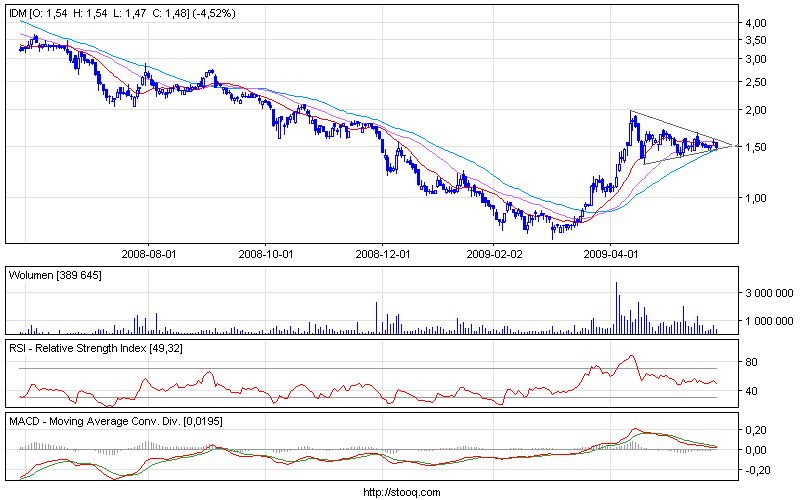Click the 1,00 price axis label
The image size is (800, 500).
pyautogui.click(x=756, y=198)
